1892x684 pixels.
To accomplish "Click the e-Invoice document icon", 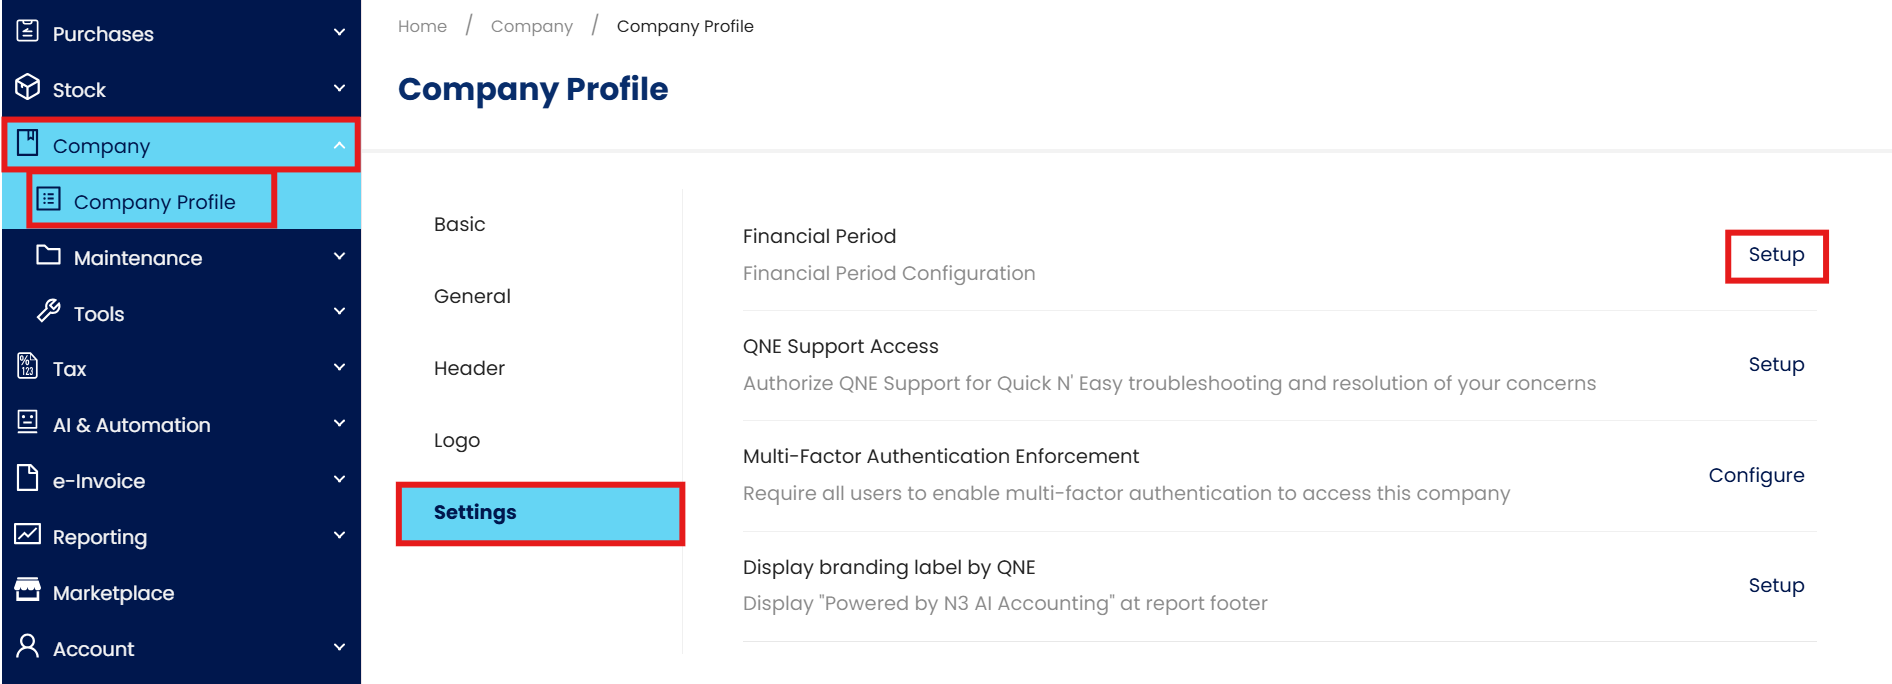I will (28, 479).
